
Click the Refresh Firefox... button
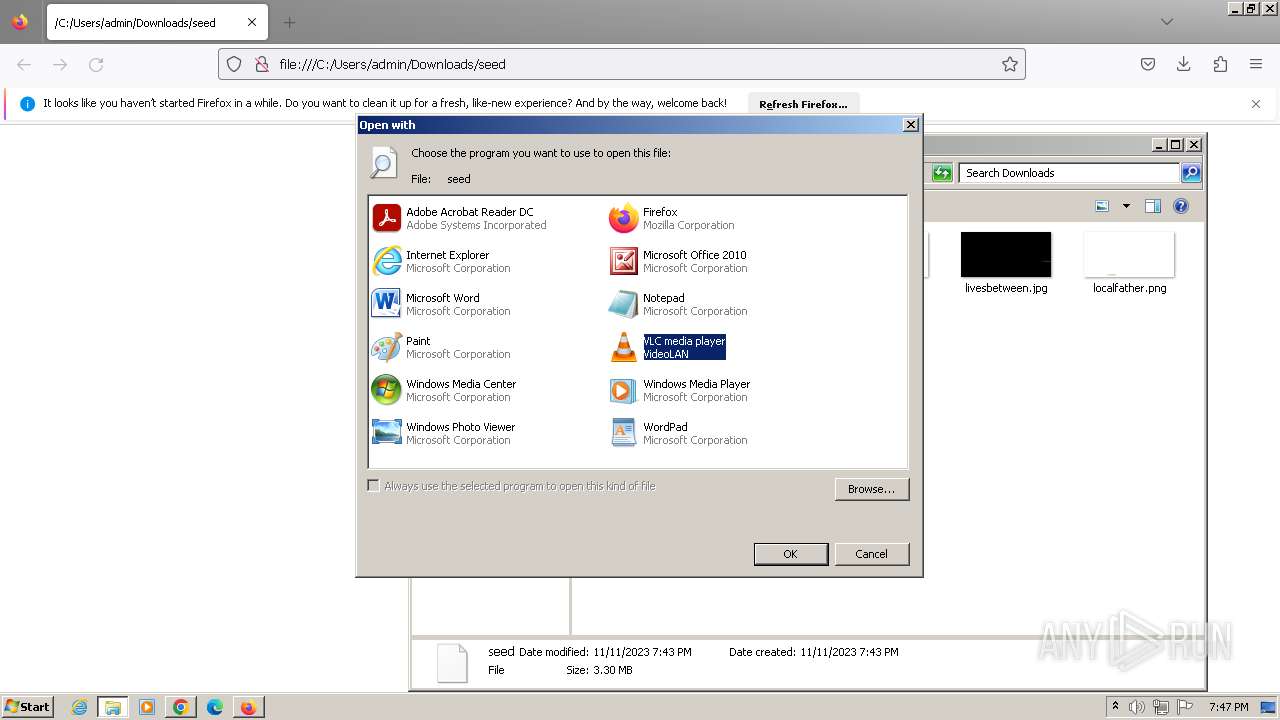click(x=803, y=104)
